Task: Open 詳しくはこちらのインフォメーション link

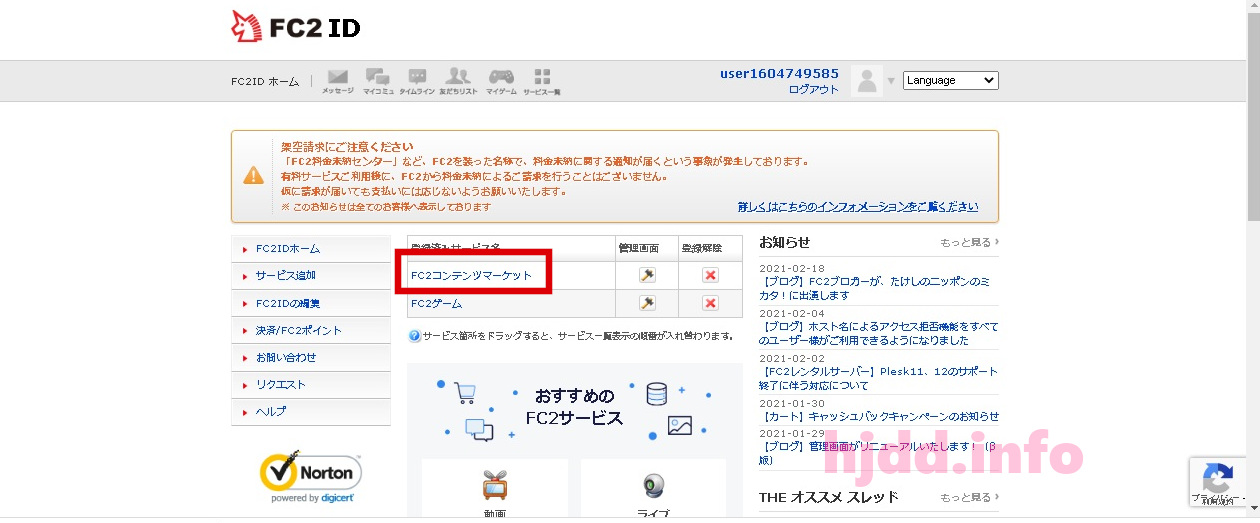Action: point(858,207)
